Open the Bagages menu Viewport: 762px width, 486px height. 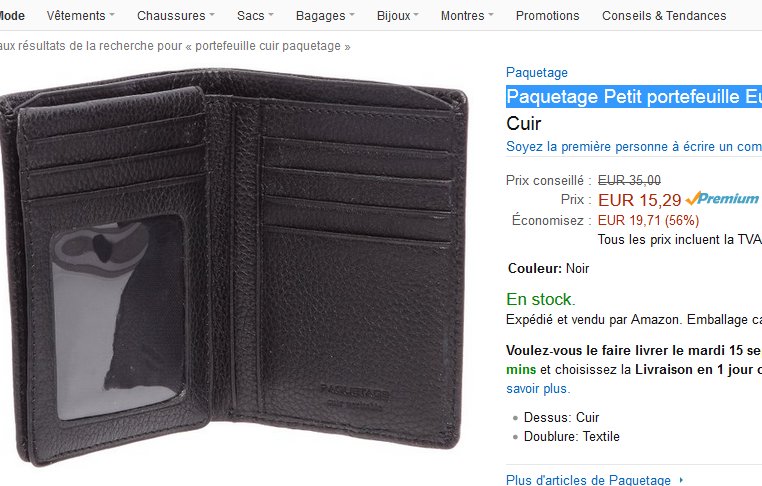point(325,16)
